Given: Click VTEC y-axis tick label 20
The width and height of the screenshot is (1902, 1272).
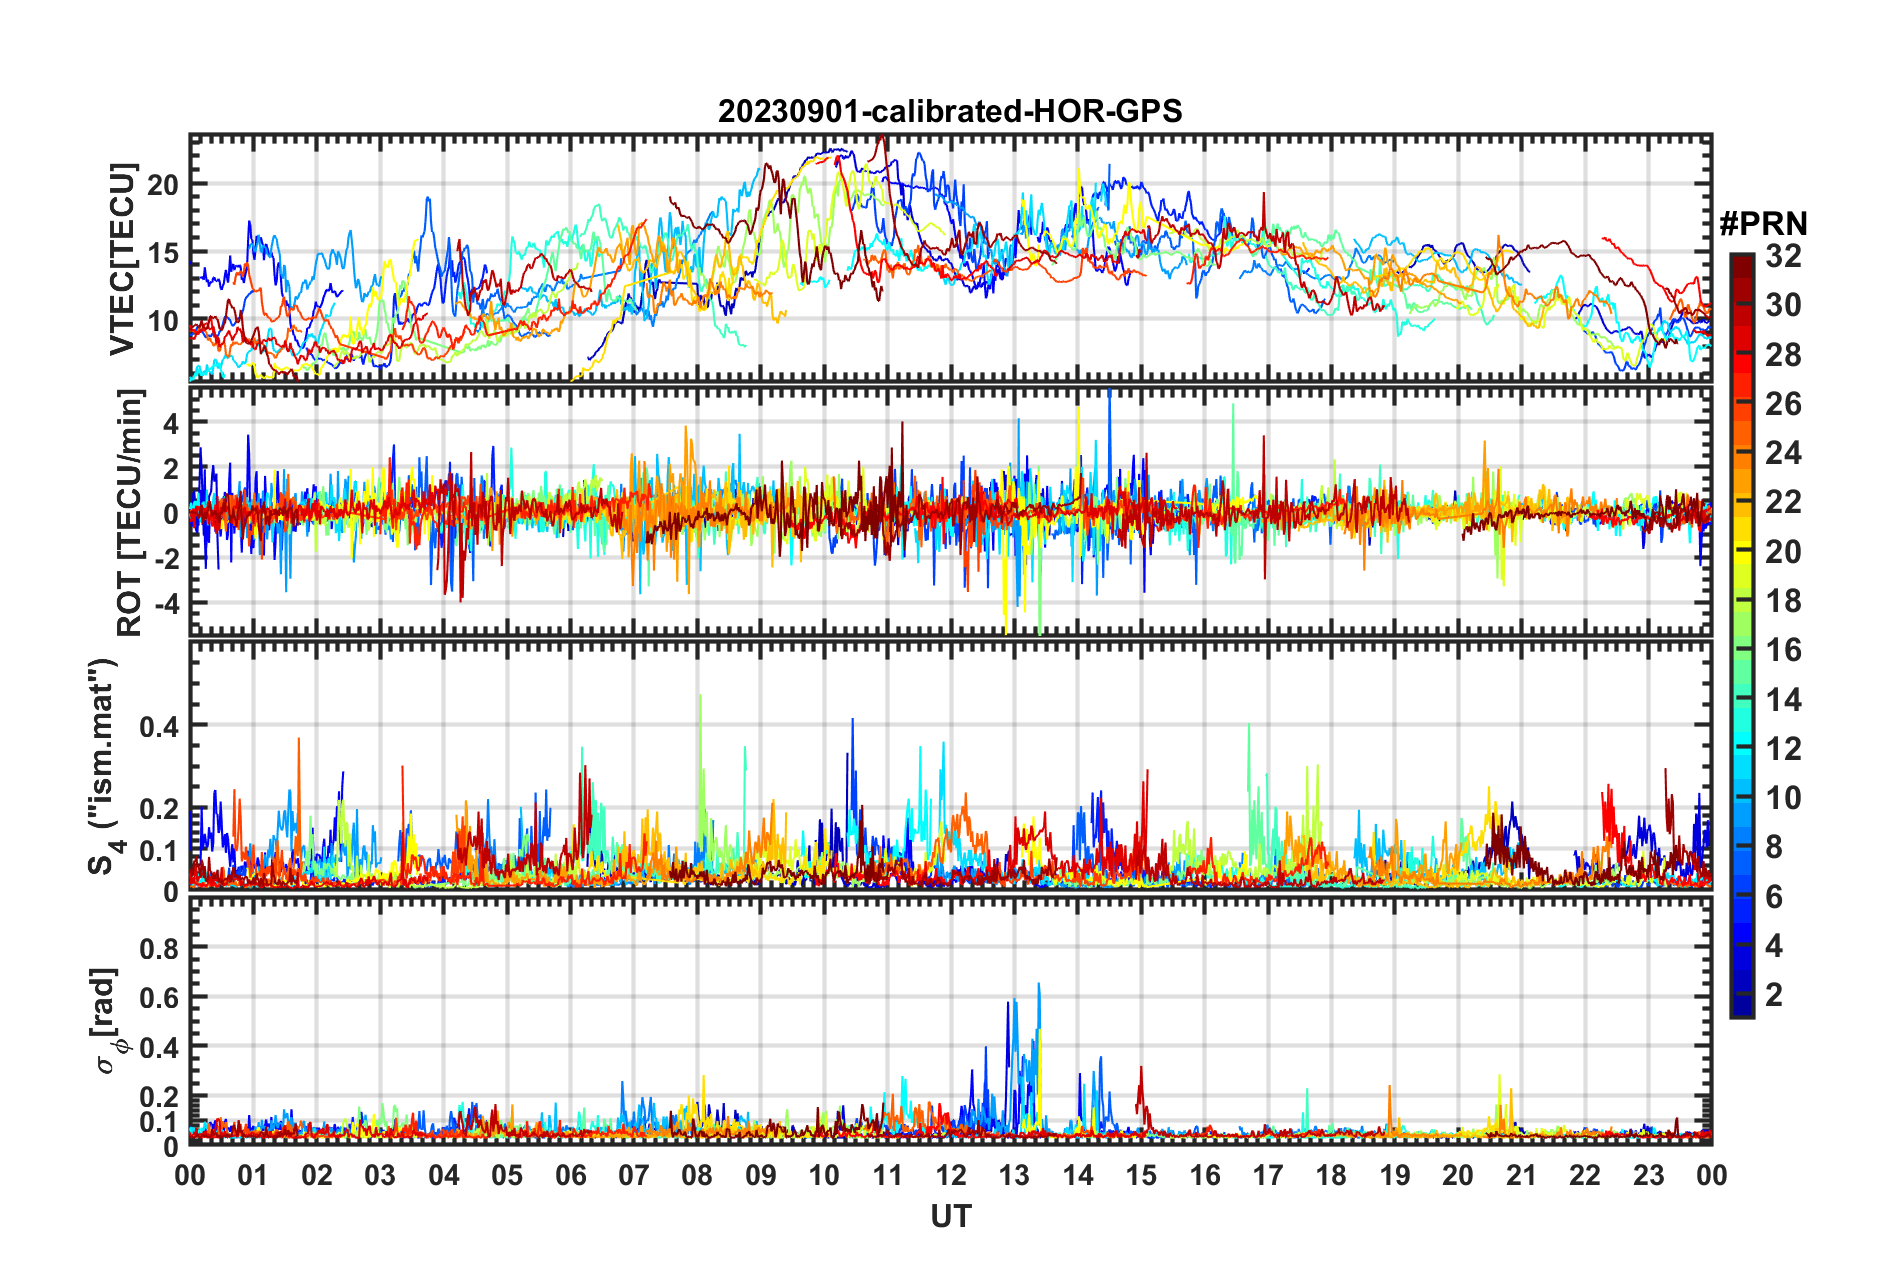Looking at the screenshot, I should pos(164,185).
